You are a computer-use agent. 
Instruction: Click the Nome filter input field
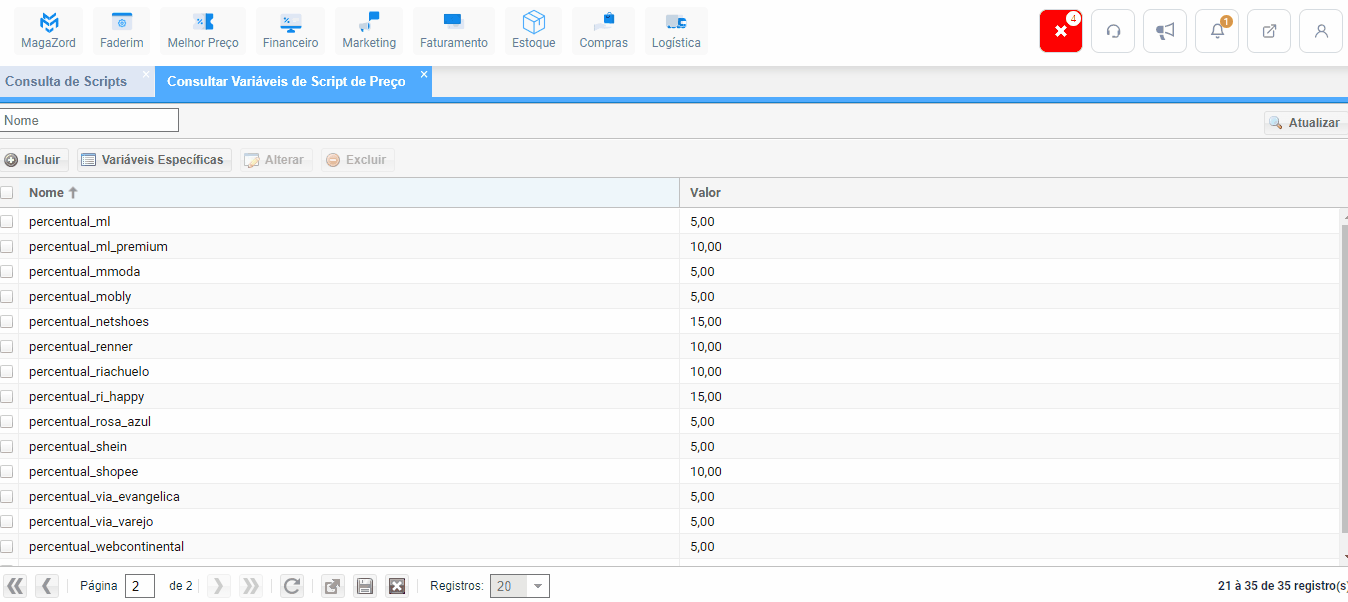(89, 120)
